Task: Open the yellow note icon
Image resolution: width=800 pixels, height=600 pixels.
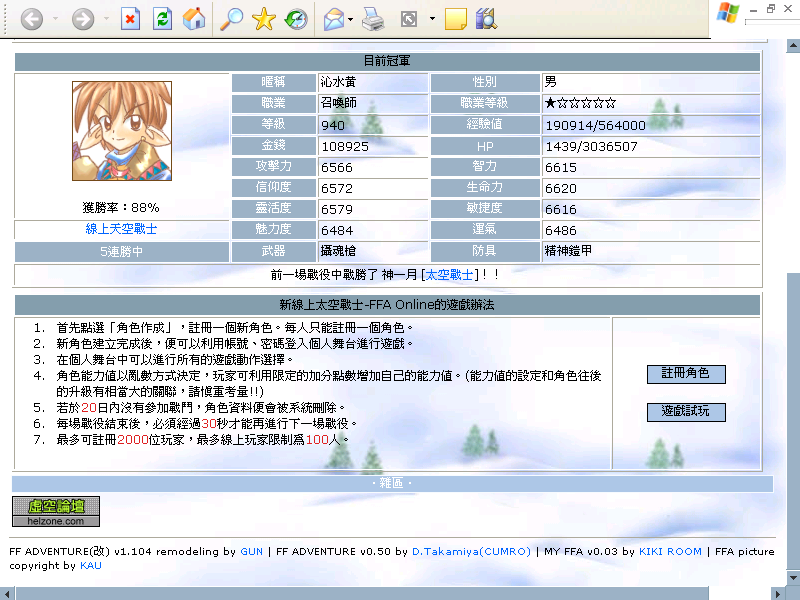Action: [x=455, y=19]
